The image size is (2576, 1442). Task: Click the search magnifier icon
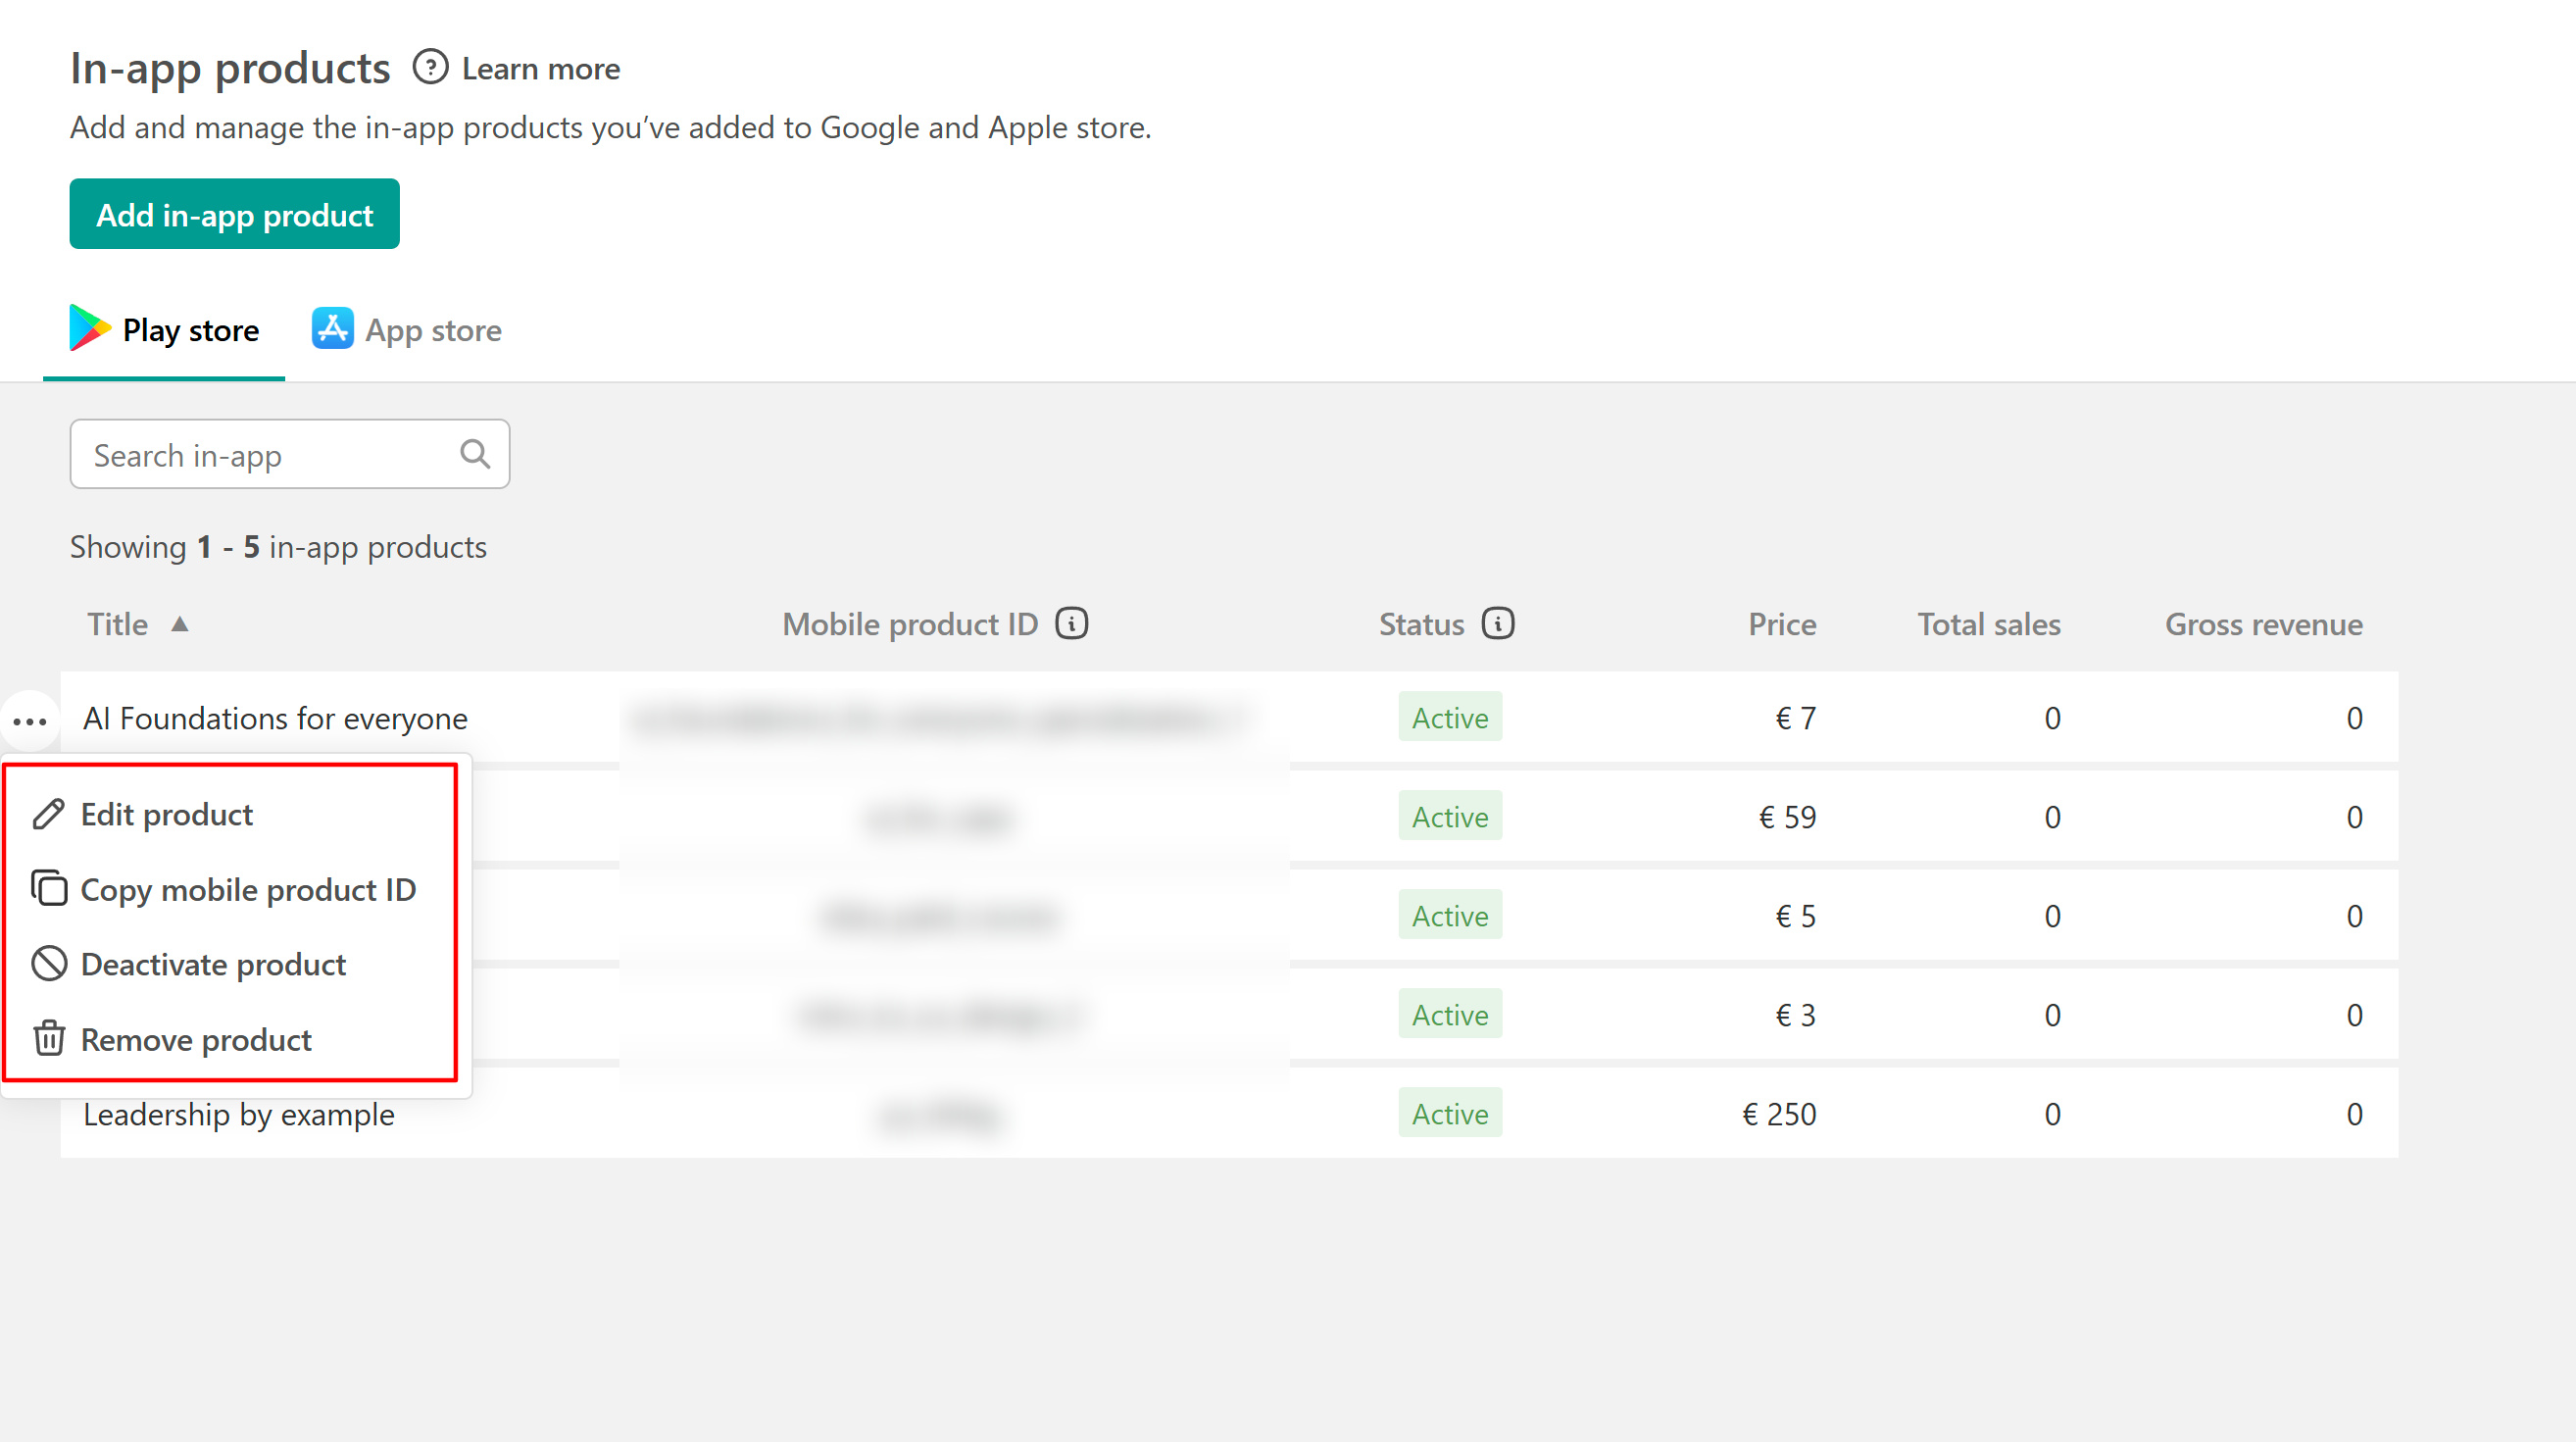pos(475,454)
